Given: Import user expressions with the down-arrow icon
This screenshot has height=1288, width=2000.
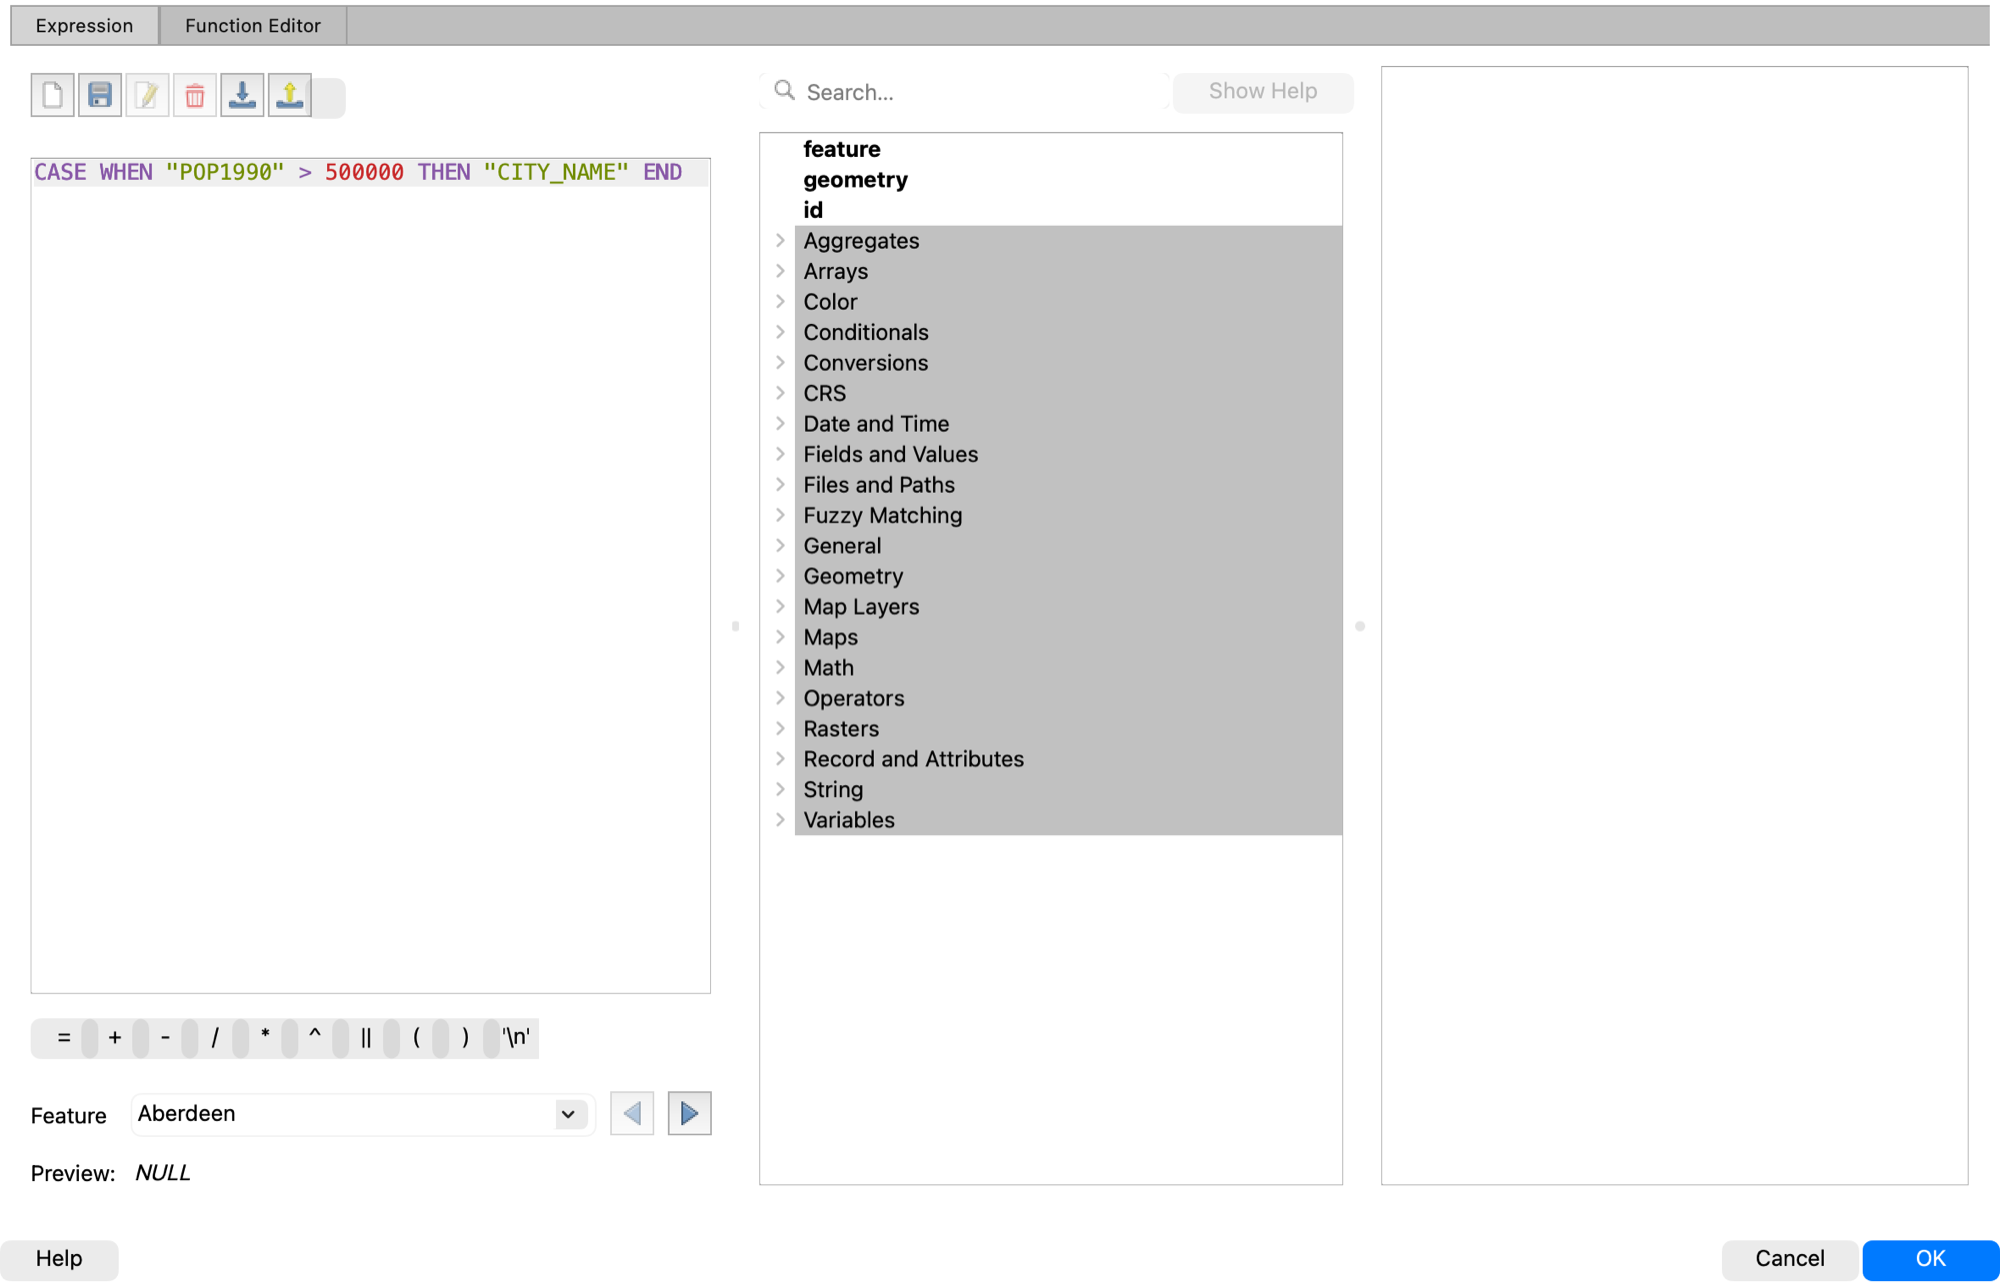Looking at the screenshot, I should coord(242,96).
